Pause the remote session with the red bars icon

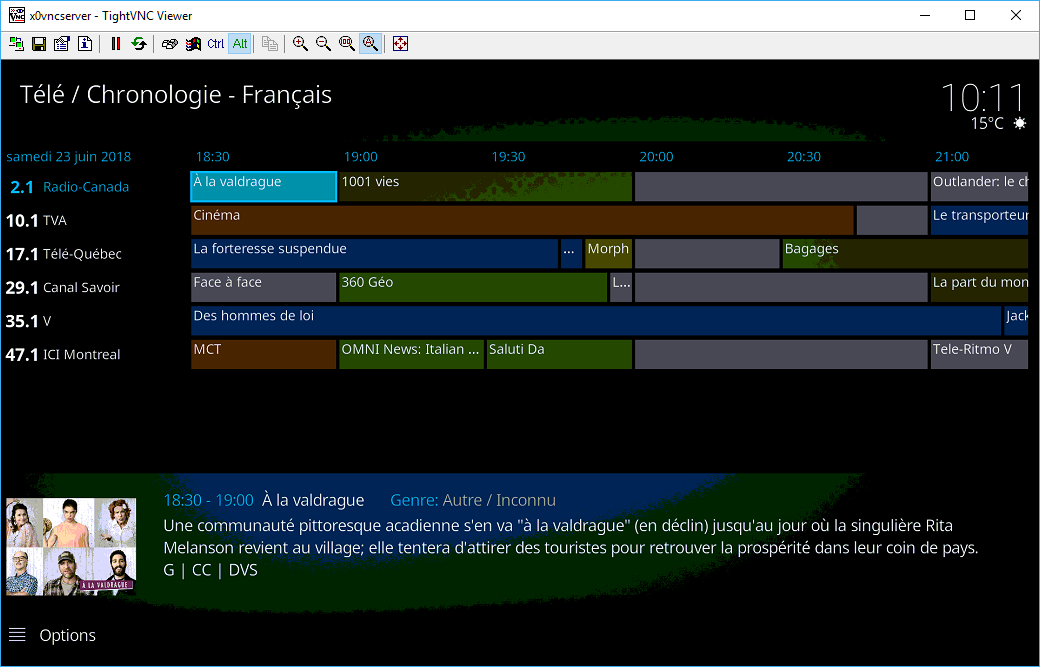click(x=116, y=44)
